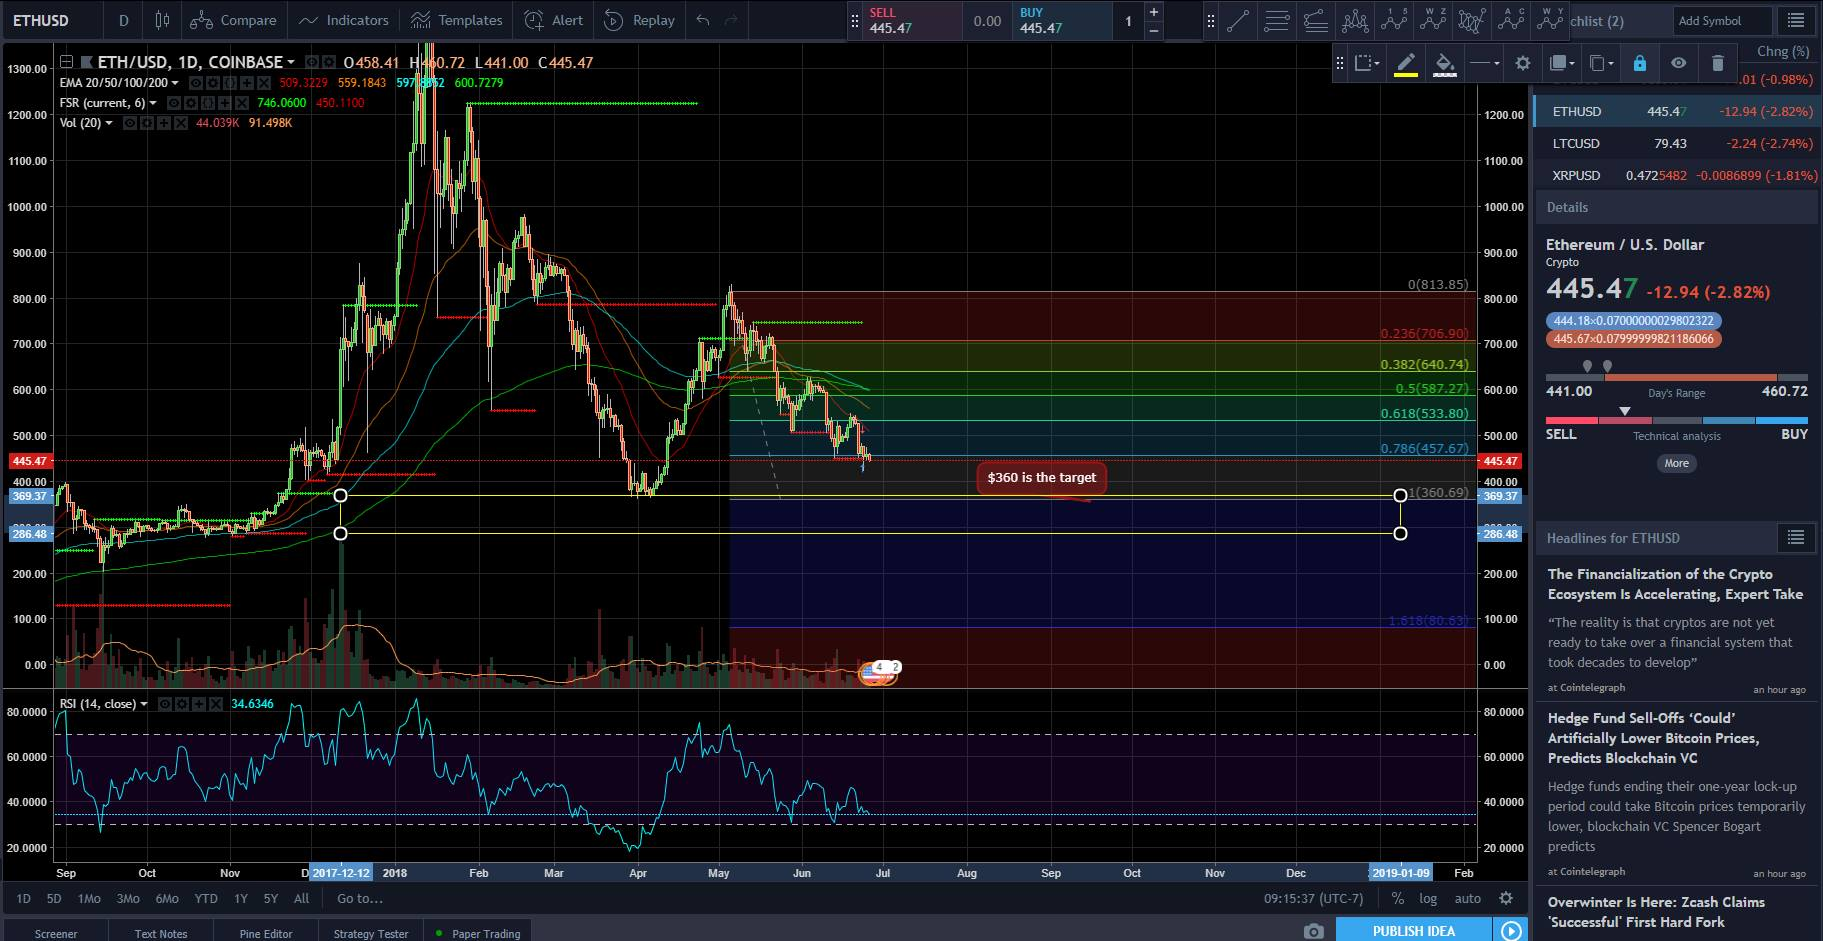Toggle the lock on the selected drawing
Viewport: 1823px width, 941px height.
[1639, 63]
